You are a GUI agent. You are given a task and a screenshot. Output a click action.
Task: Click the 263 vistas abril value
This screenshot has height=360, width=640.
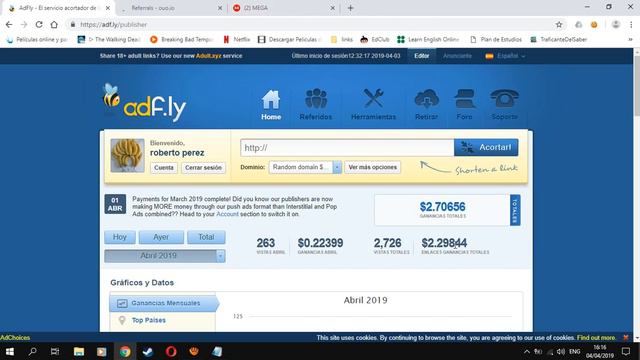(x=266, y=243)
